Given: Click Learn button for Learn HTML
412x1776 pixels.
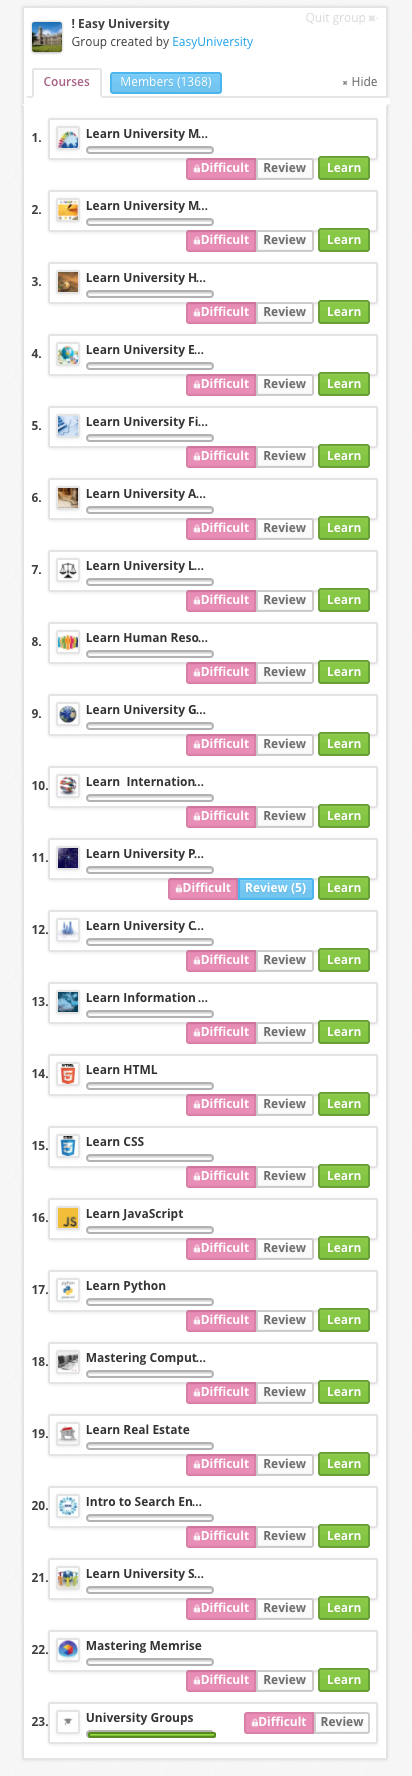Looking at the screenshot, I should (x=344, y=1104).
